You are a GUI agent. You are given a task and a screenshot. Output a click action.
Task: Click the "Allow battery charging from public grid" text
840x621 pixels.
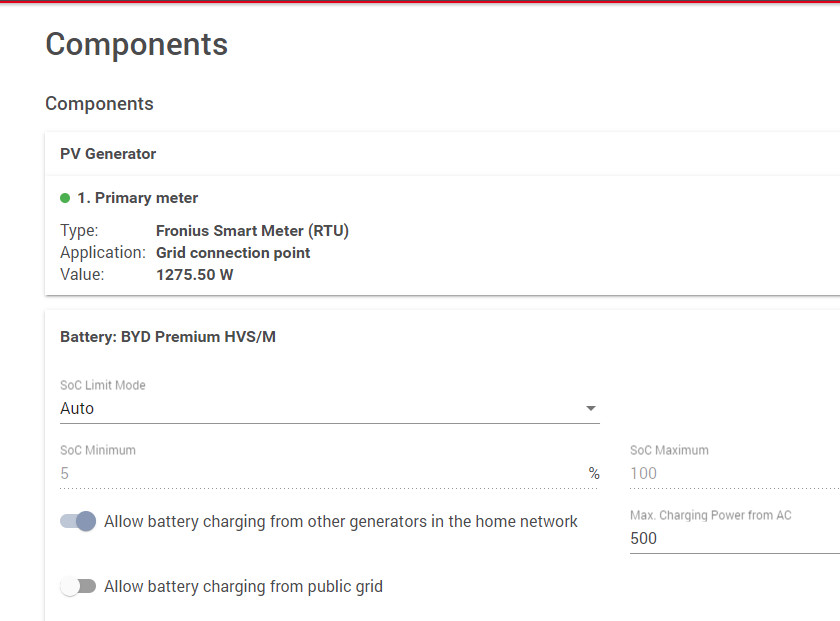(x=243, y=587)
